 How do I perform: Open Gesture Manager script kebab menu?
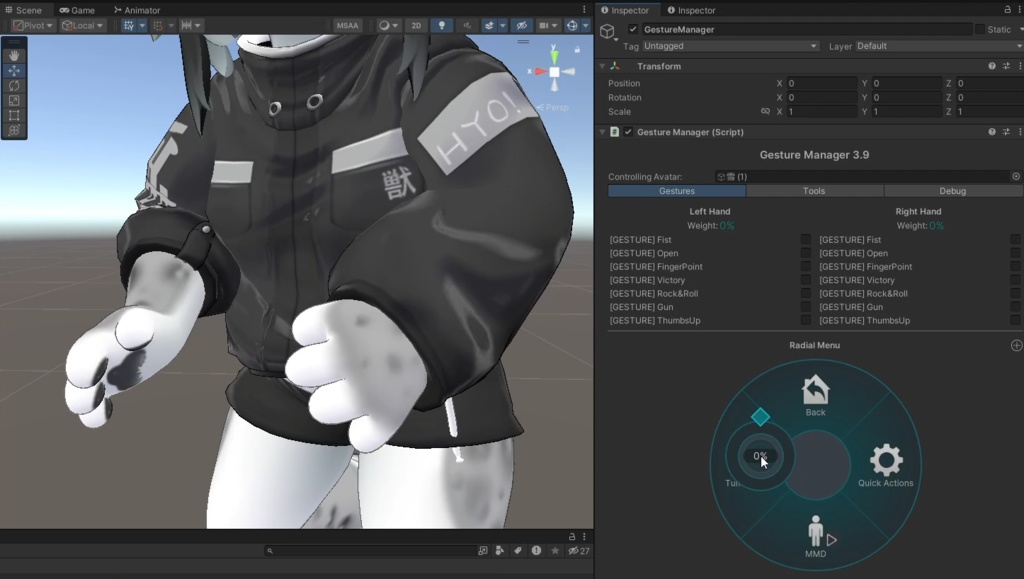coord(1019,132)
